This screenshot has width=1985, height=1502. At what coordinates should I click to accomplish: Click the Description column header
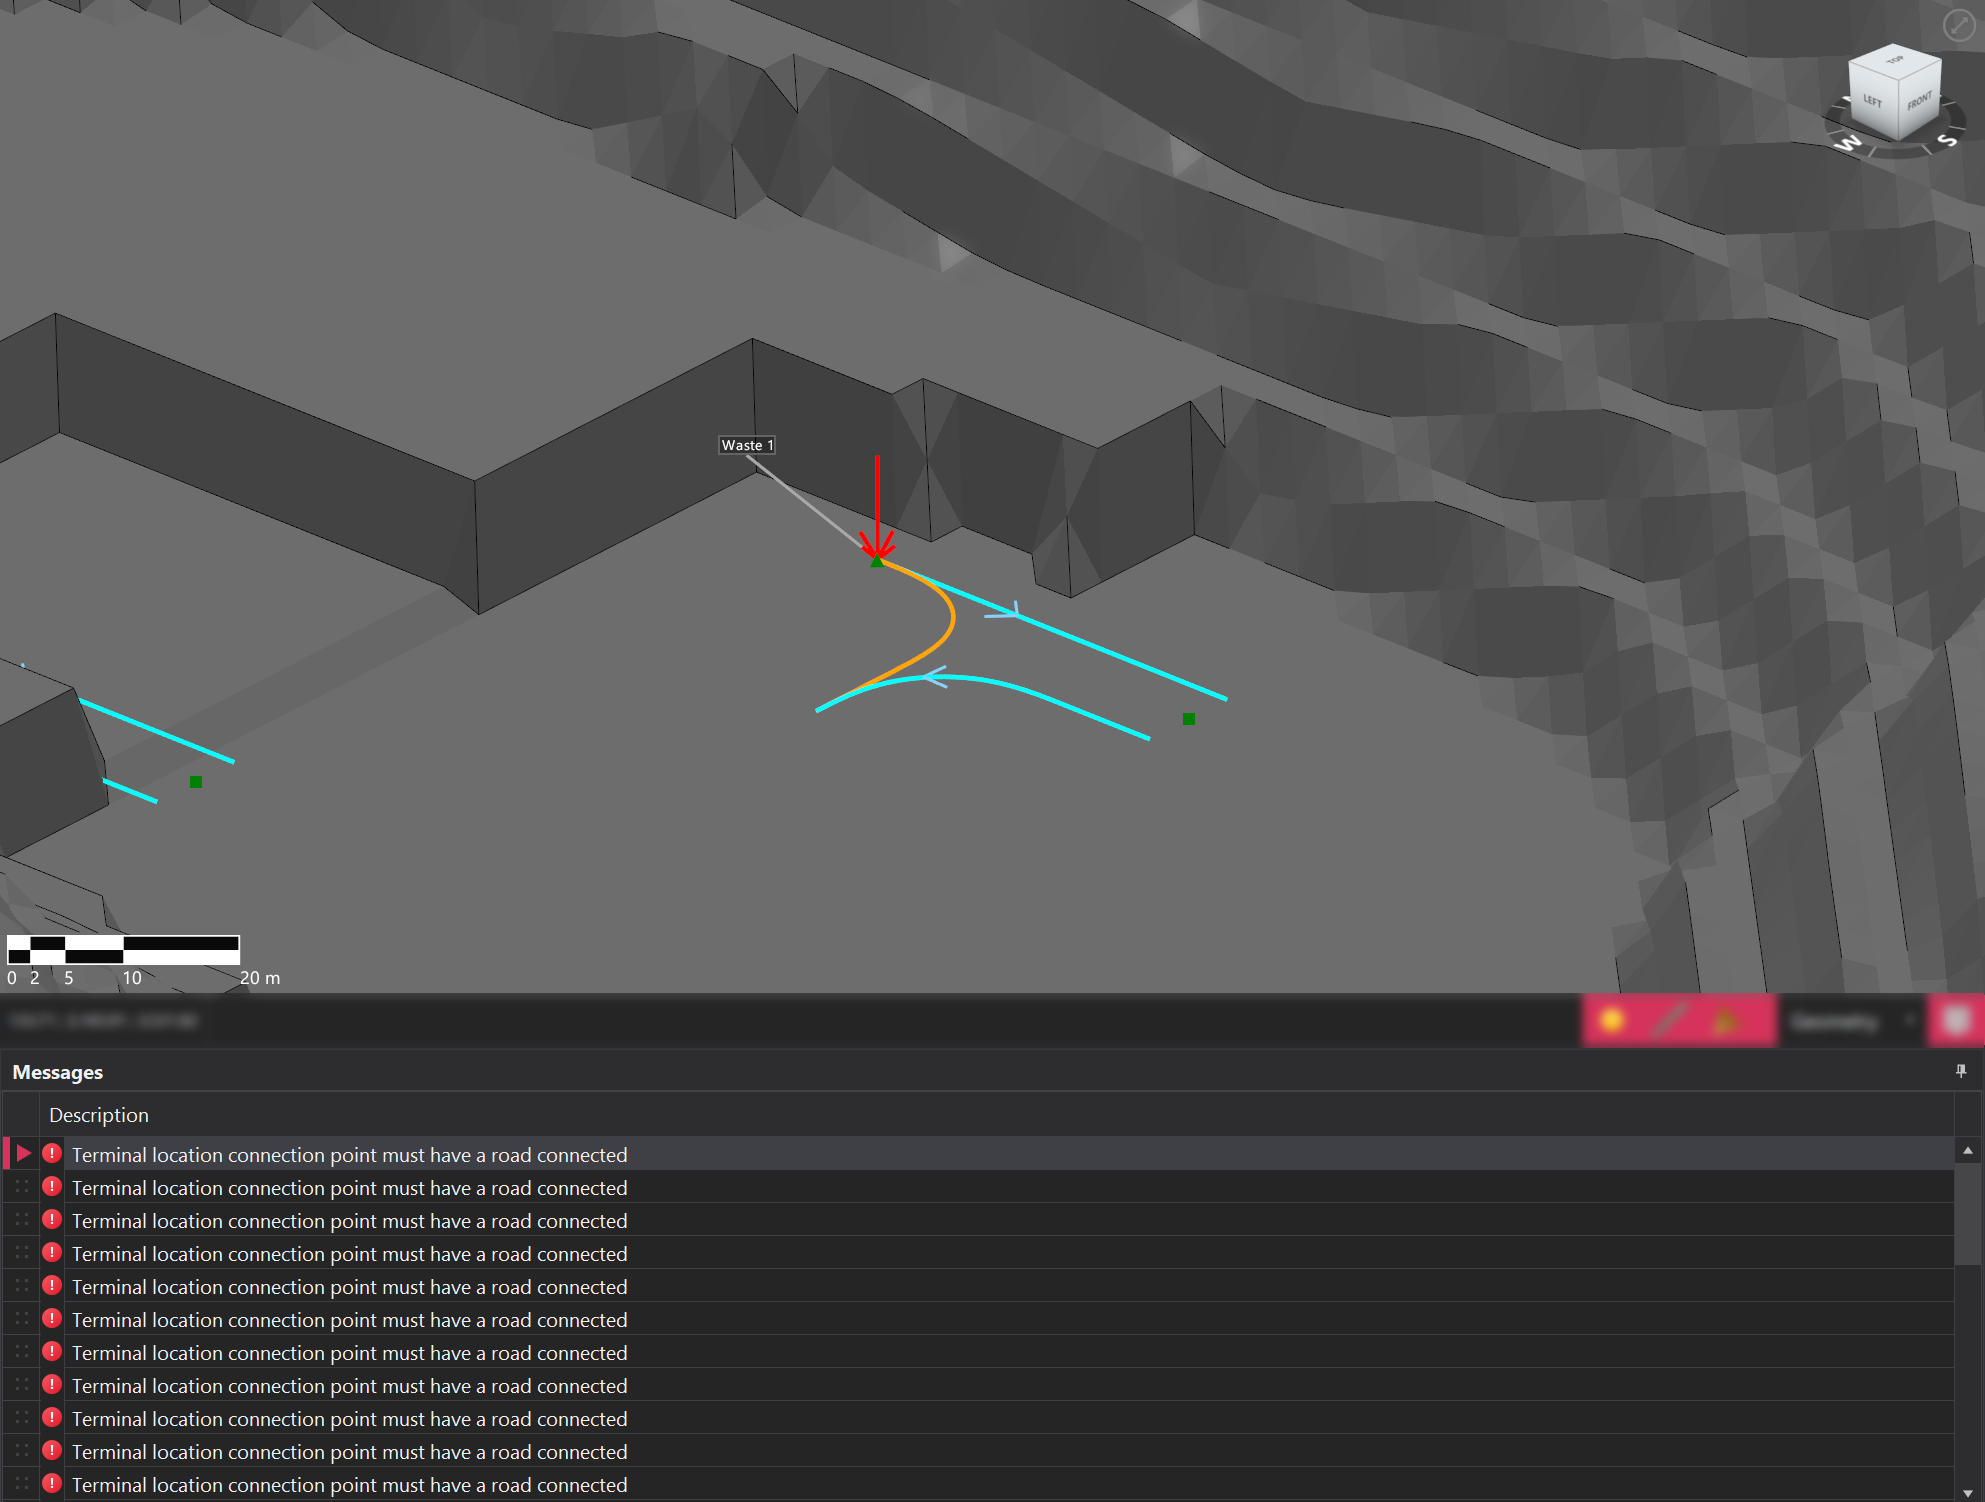pyautogui.click(x=98, y=1115)
